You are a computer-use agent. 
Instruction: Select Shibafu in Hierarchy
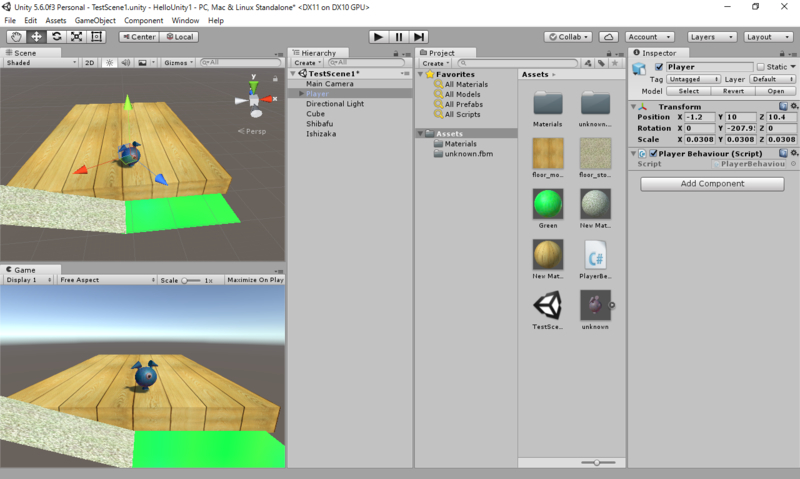319,123
